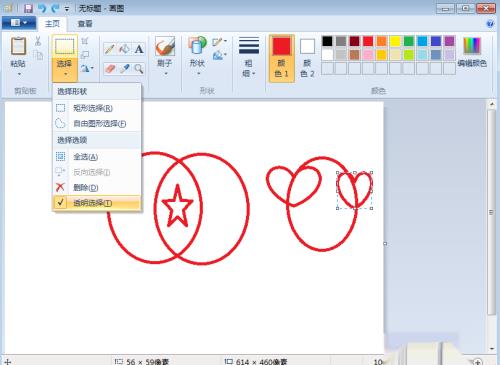Switch to the Home tab
The image size is (500, 365).
pos(52,24)
